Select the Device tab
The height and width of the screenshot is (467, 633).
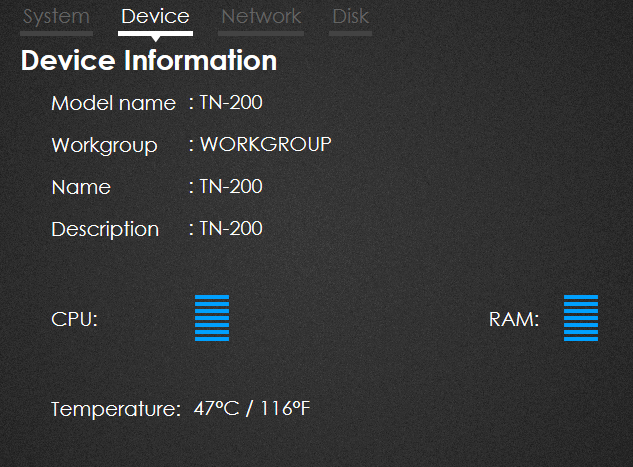point(155,17)
